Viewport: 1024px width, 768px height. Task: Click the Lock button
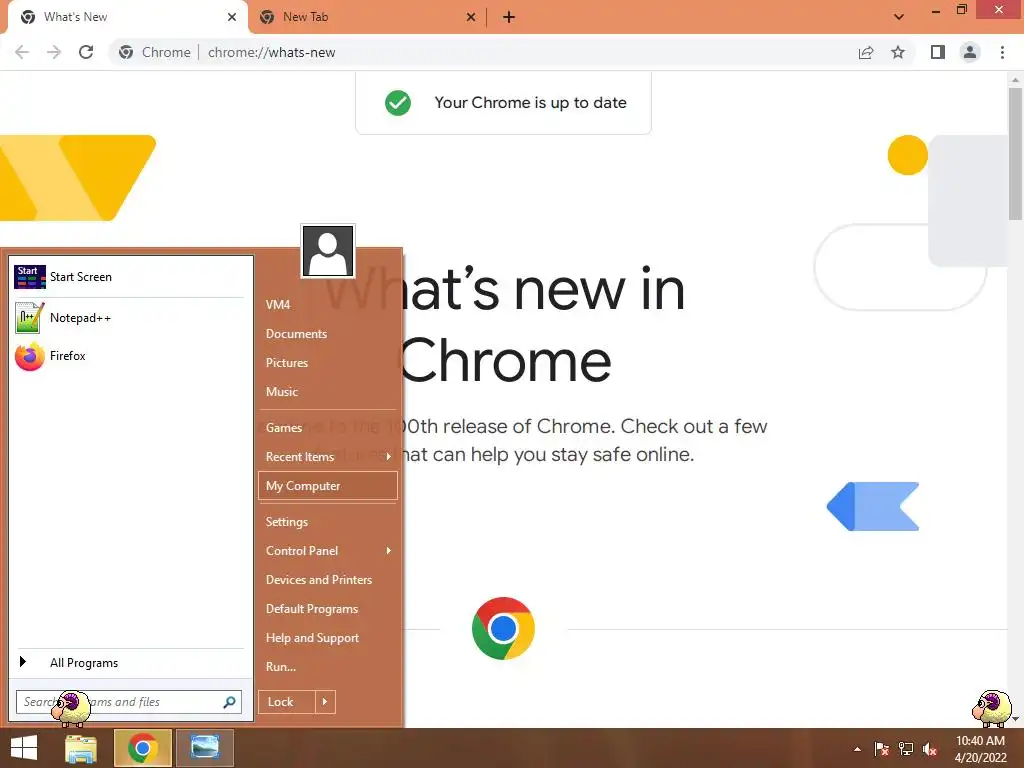click(x=287, y=702)
